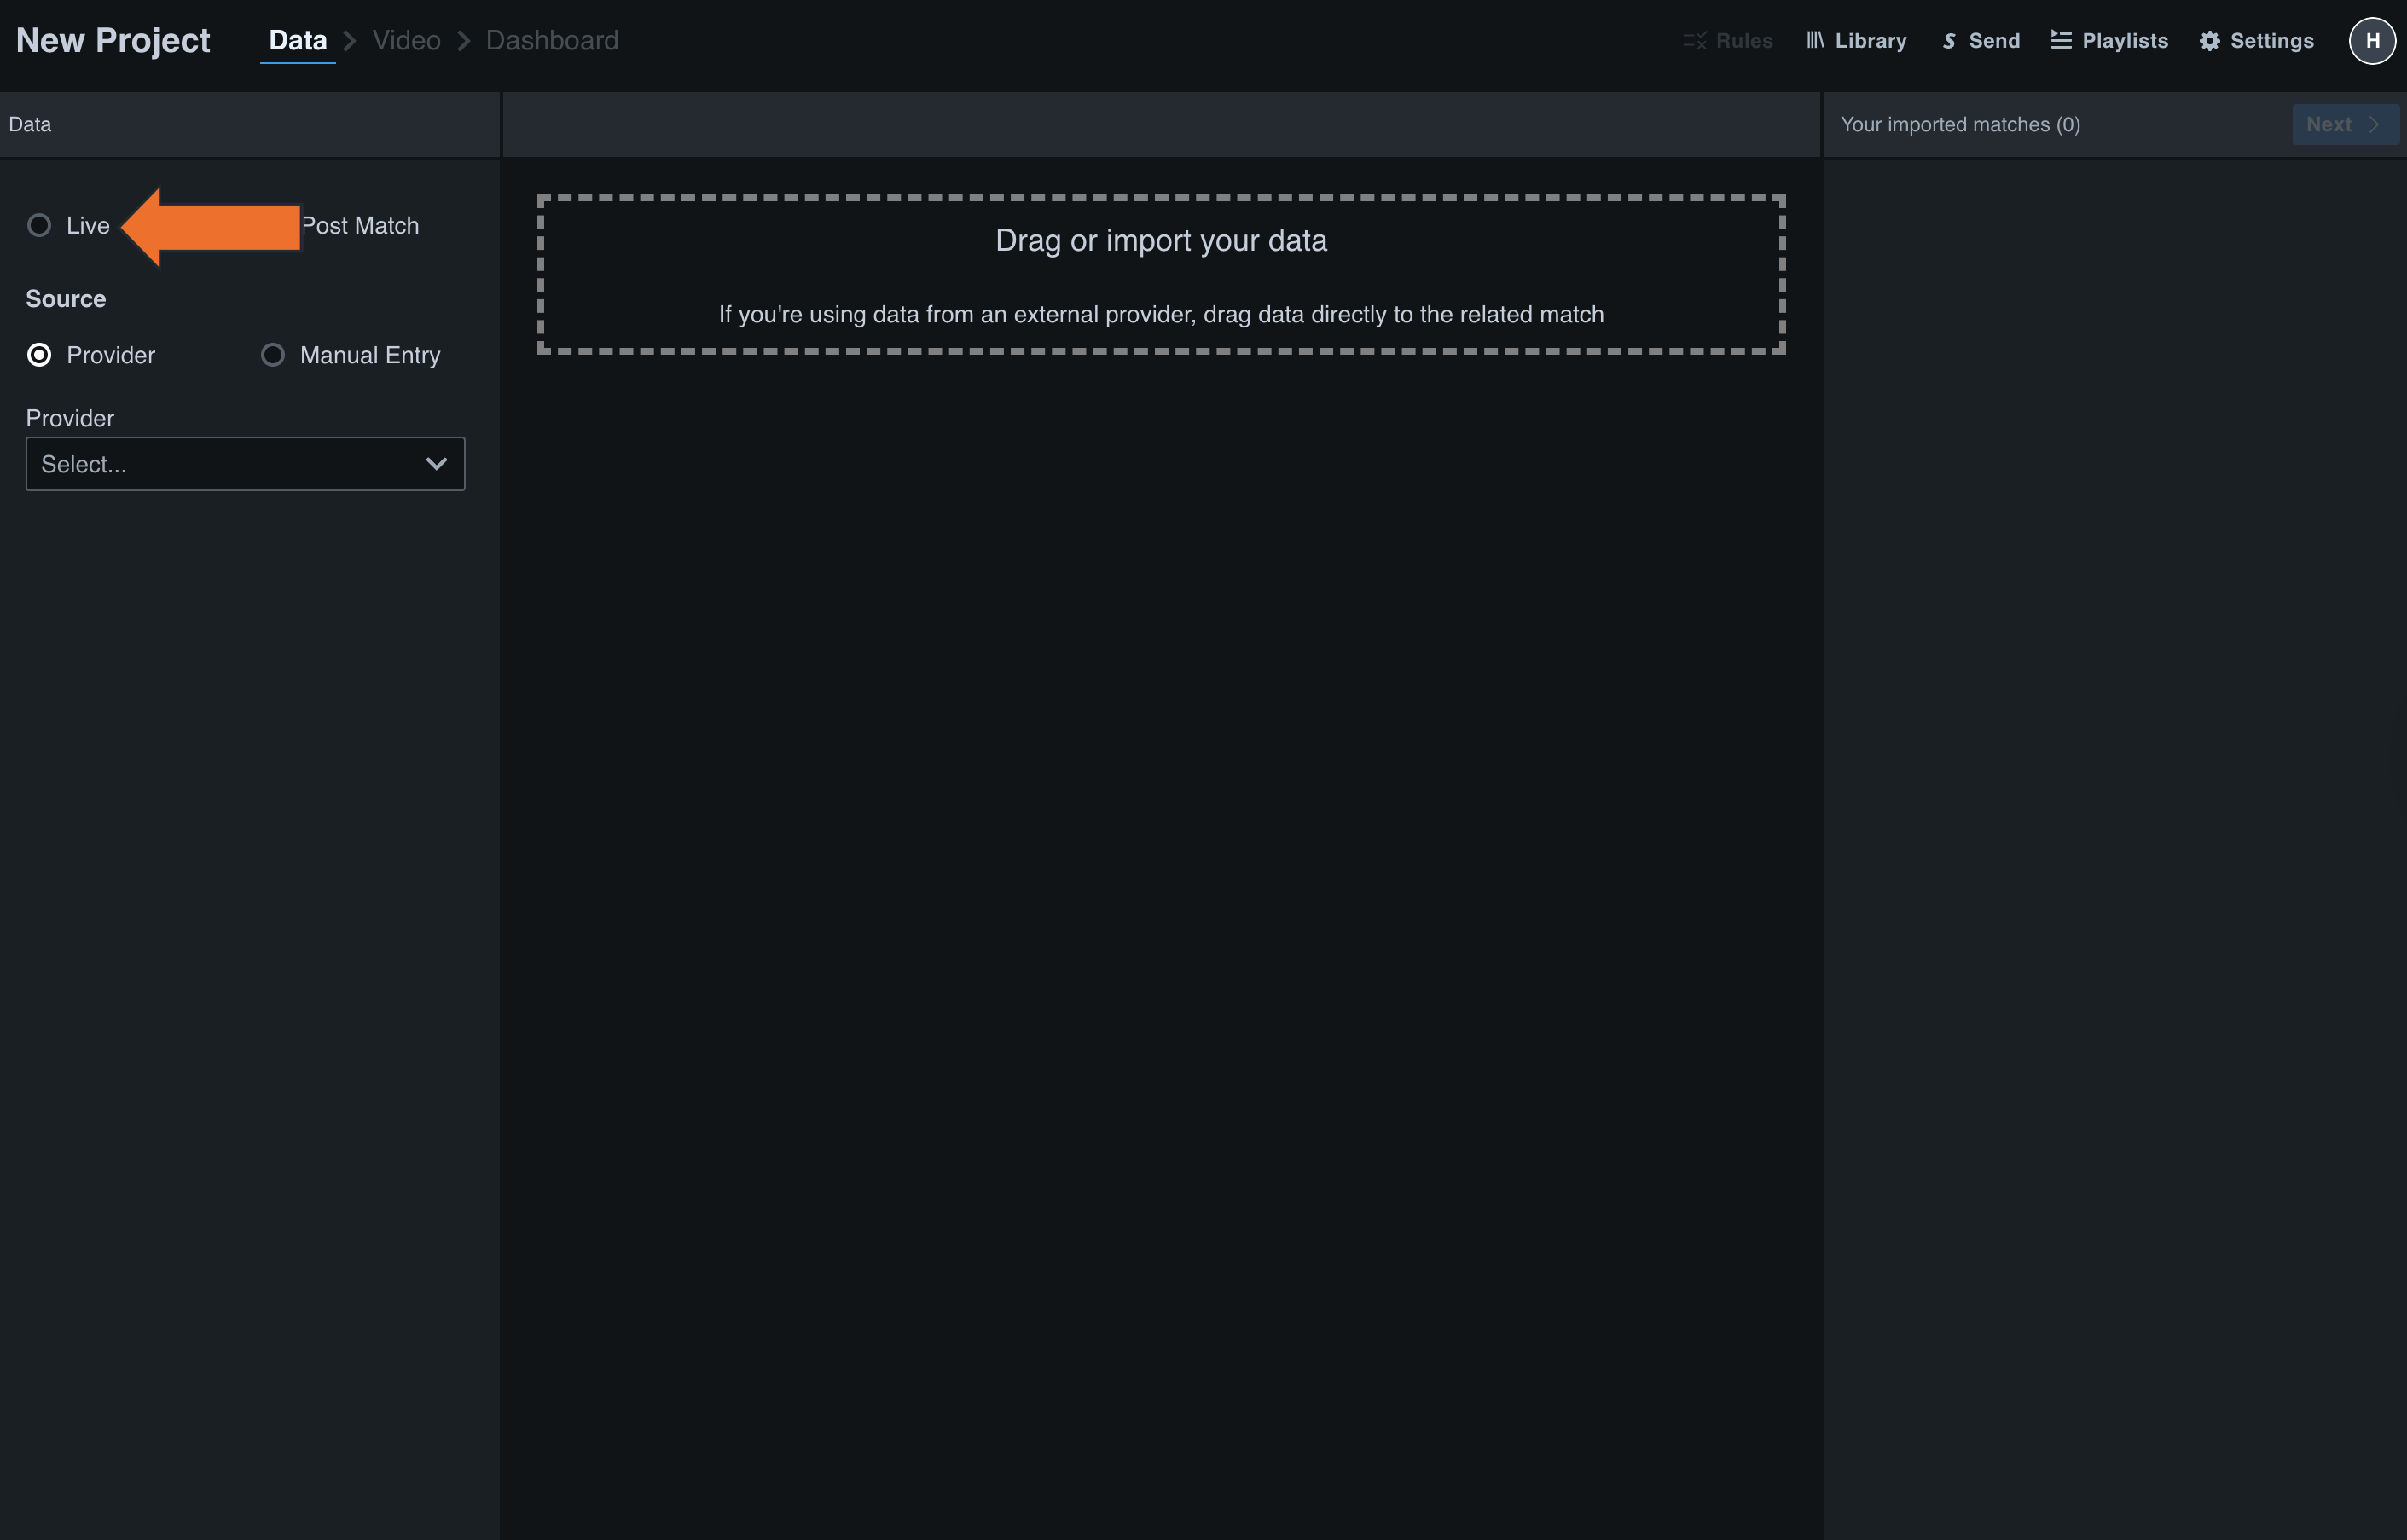Switch to the Video step tab
This screenshot has width=2407, height=1540.
pyautogui.click(x=406, y=41)
